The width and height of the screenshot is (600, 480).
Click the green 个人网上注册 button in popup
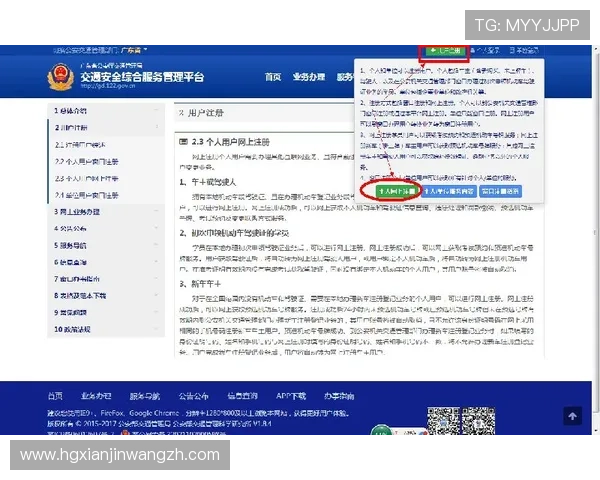pos(397,191)
